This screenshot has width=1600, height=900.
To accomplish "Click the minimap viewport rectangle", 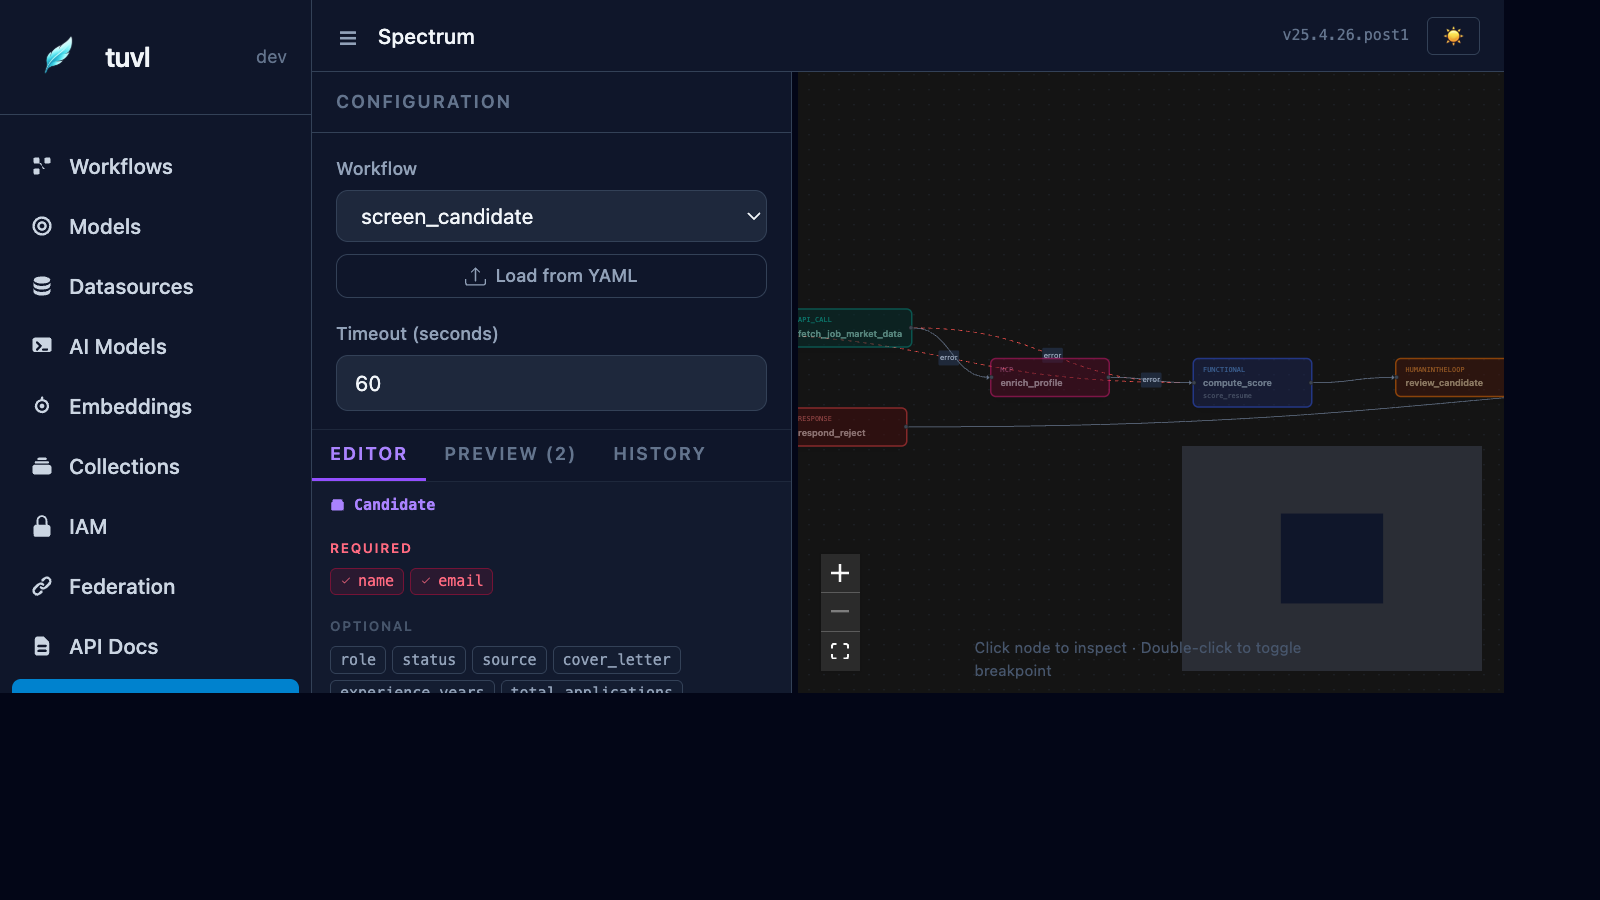I will [x=1332, y=558].
